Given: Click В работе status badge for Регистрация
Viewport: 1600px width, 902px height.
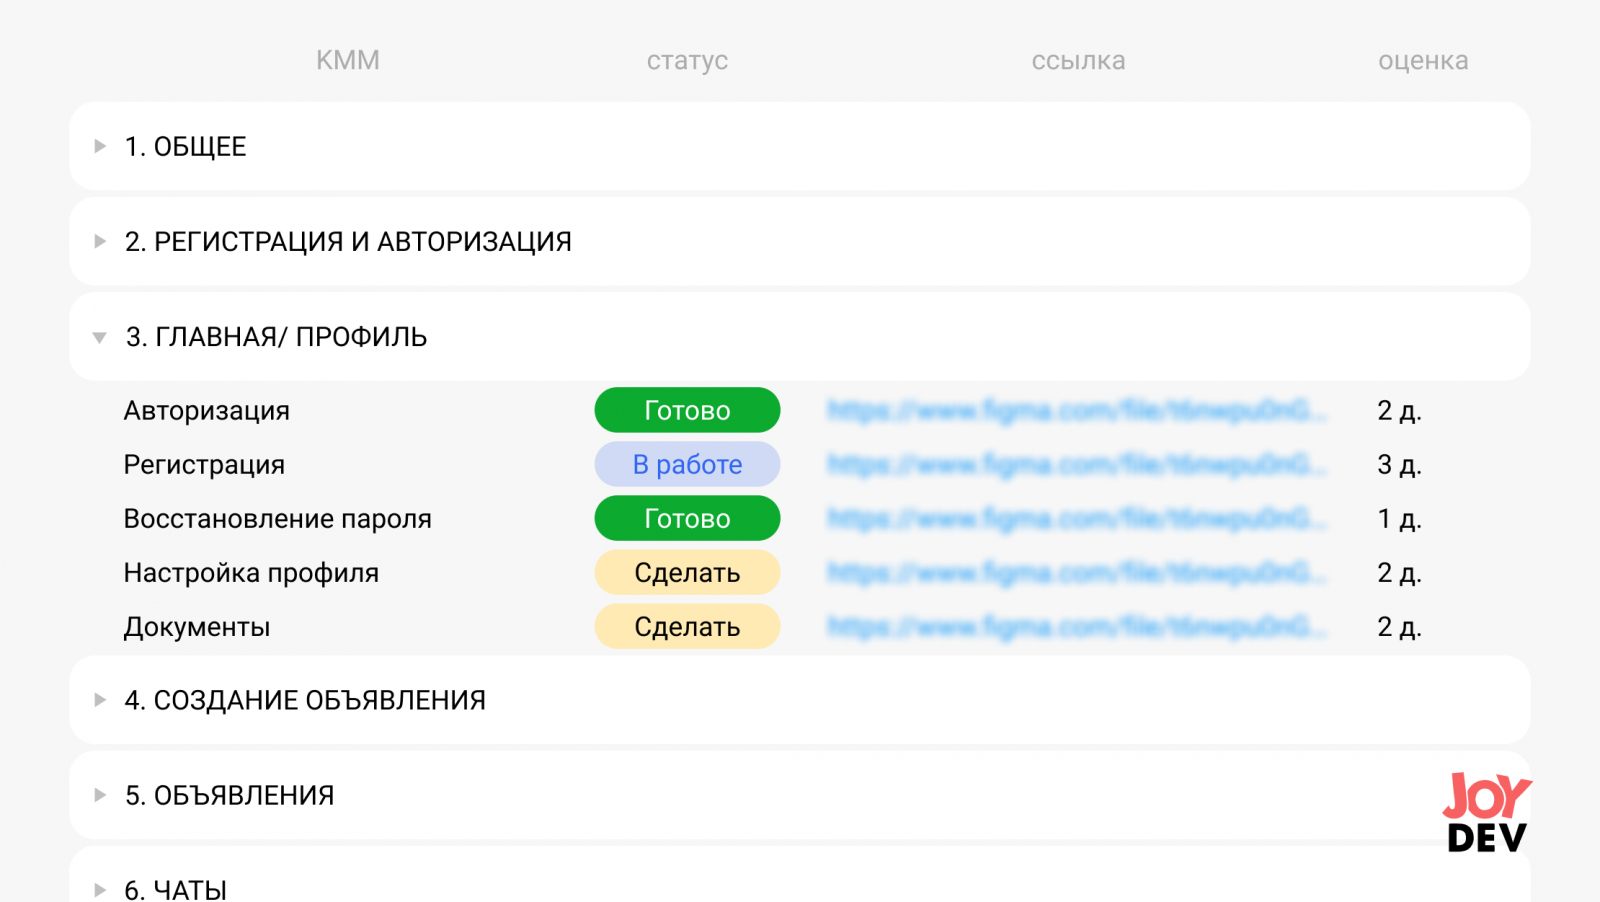Looking at the screenshot, I should point(687,464).
